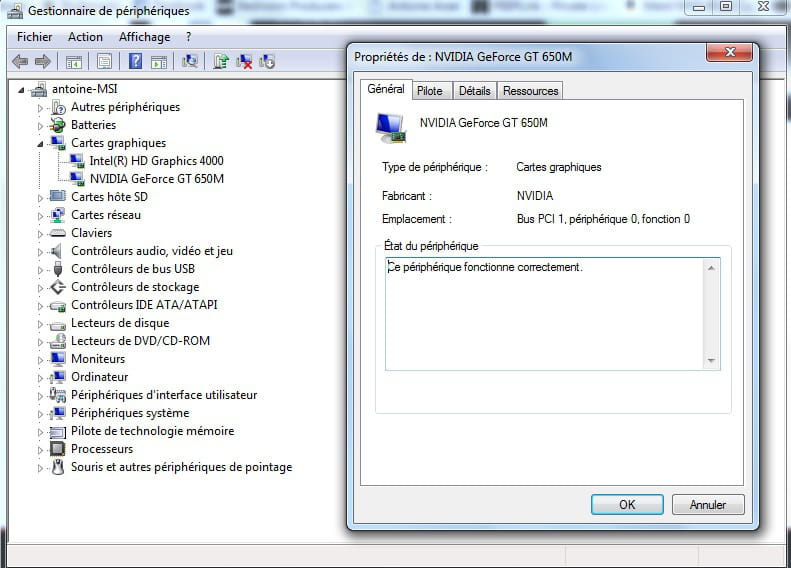The width and height of the screenshot is (791, 568).
Task: Click the scroll down arrow in device status box
Action: click(x=711, y=361)
